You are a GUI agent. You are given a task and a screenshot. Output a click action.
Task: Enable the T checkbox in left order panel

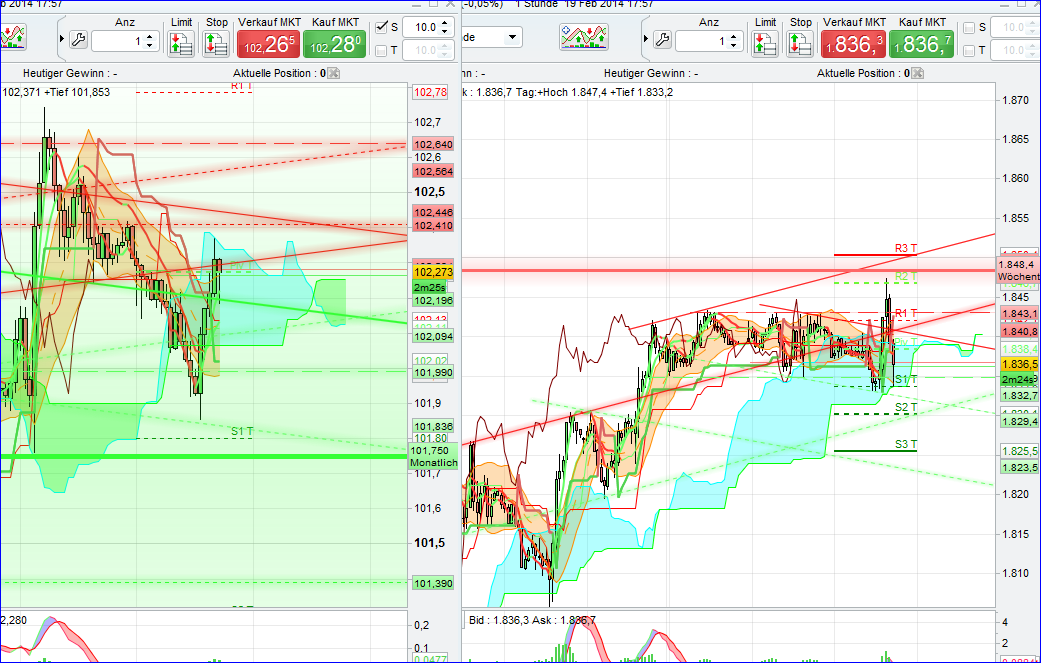pos(381,48)
